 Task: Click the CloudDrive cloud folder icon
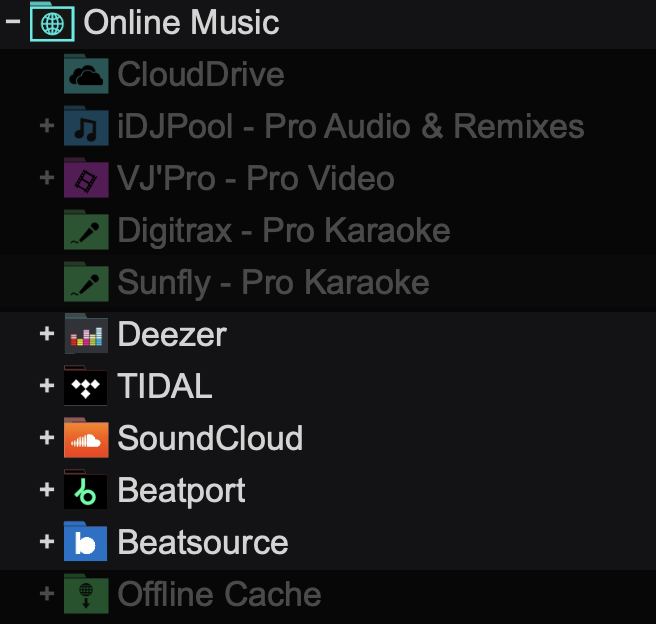(x=85, y=74)
